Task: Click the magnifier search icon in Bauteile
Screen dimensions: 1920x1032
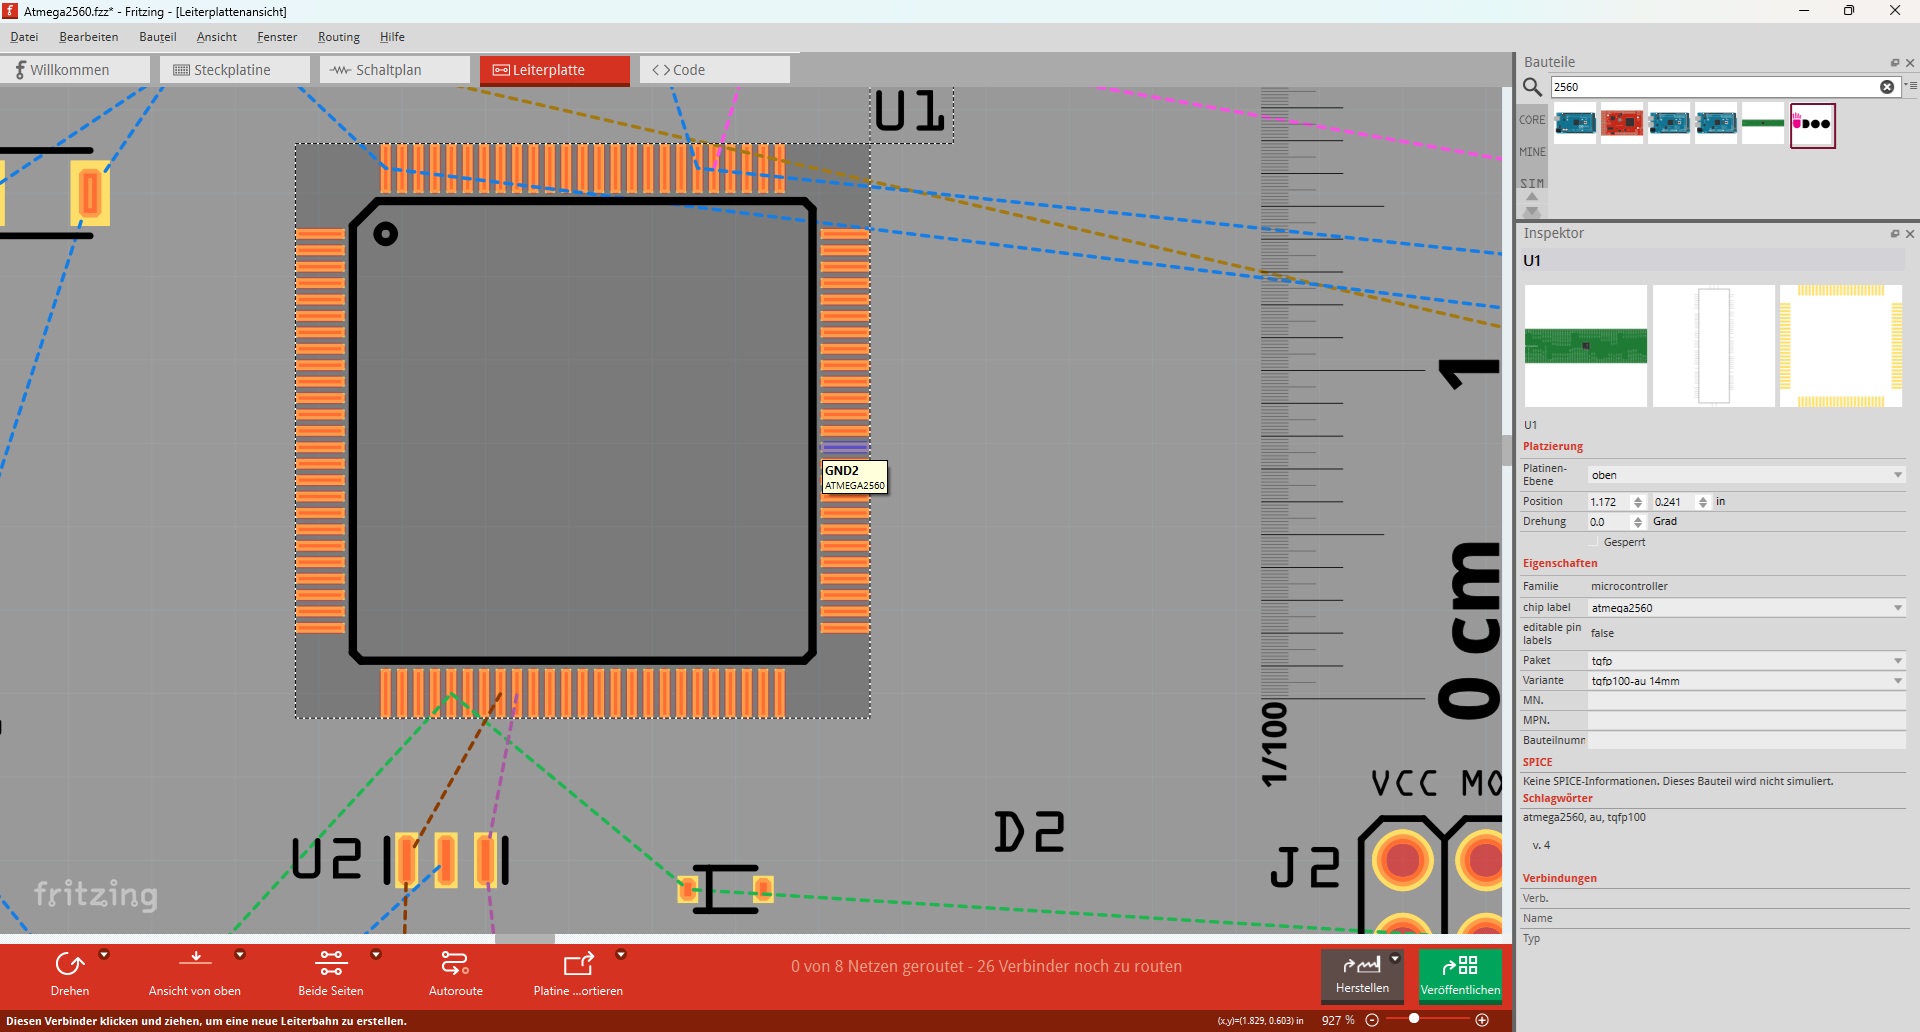Action: tap(1532, 87)
